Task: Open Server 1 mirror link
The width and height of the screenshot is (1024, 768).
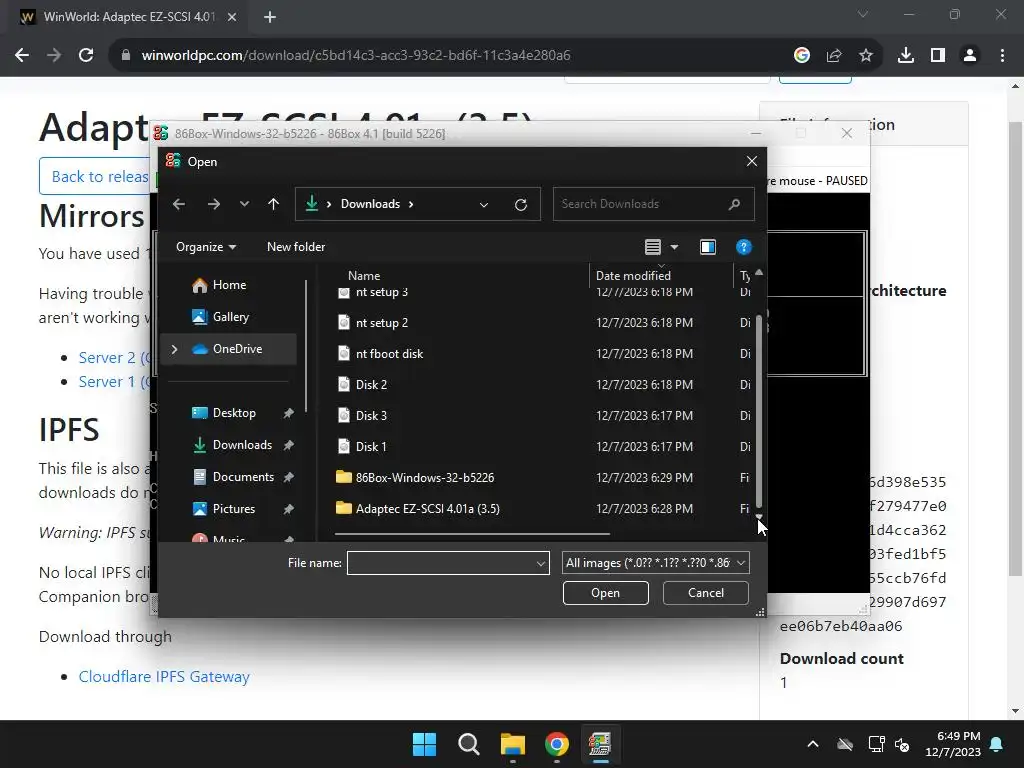Action: (114, 381)
